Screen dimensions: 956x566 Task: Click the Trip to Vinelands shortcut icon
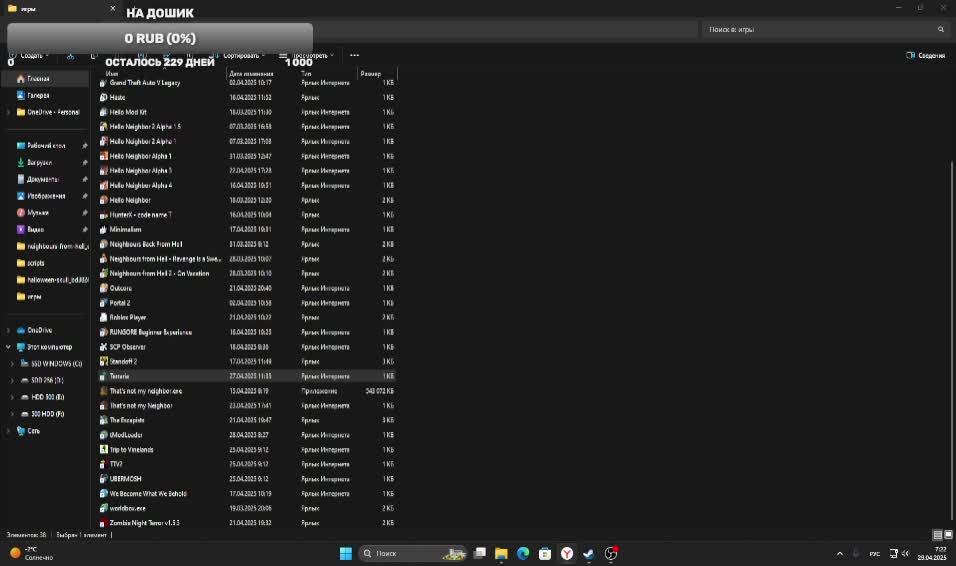104,450
